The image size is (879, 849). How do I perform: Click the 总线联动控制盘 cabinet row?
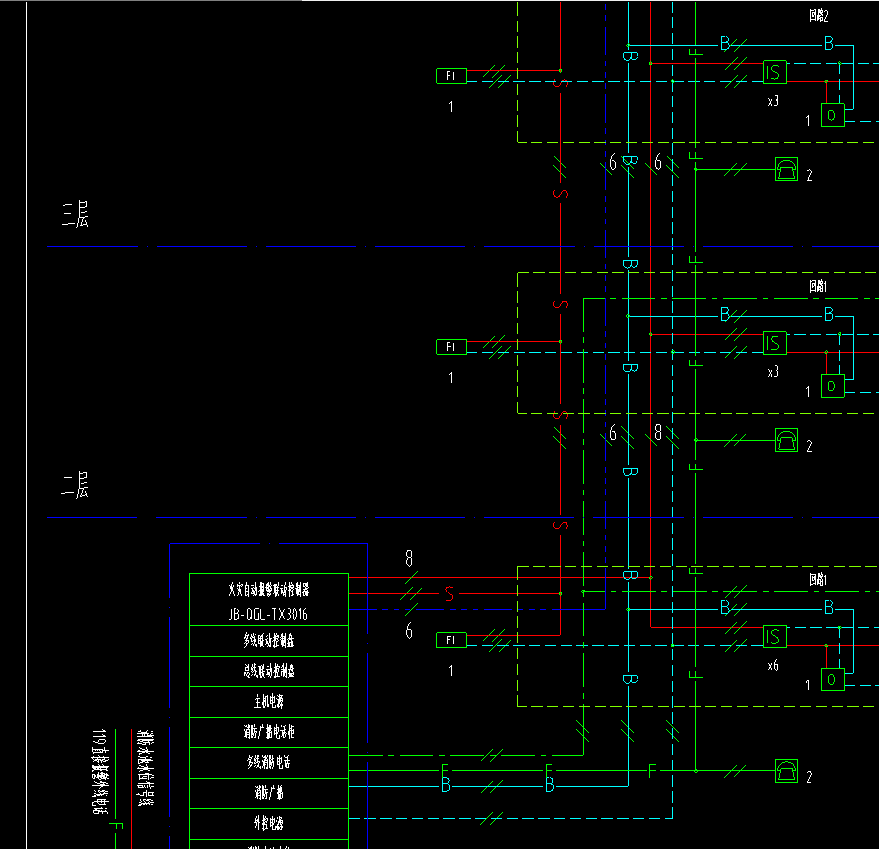click(269, 671)
